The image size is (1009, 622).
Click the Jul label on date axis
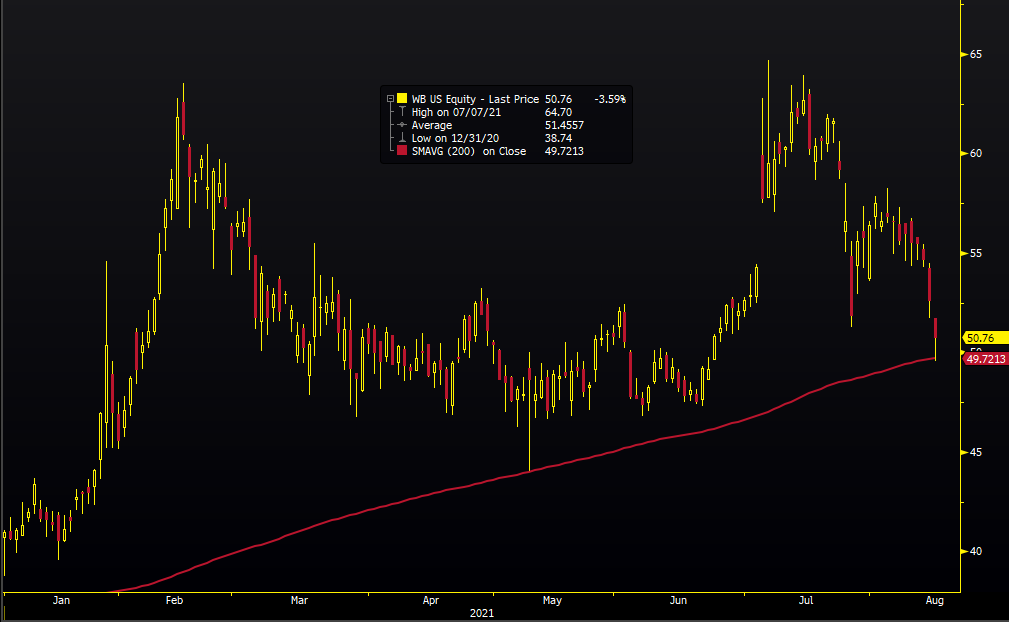(806, 600)
